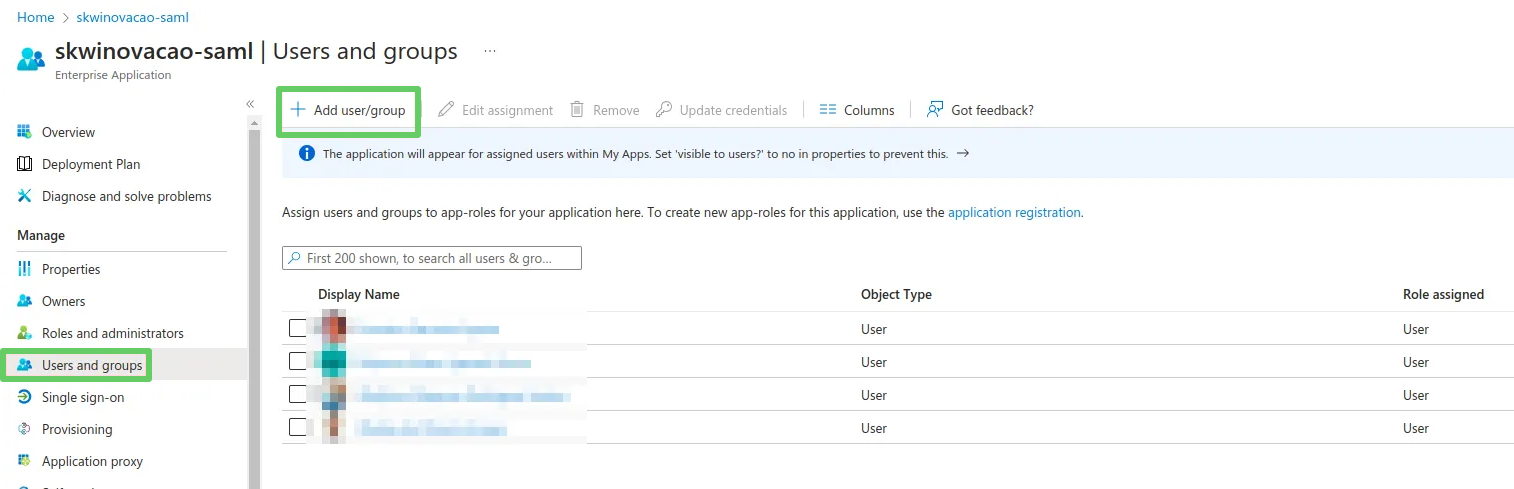Click the users & groups search field
Image resolution: width=1514 pixels, height=489 pixels.
pos(432,258)
